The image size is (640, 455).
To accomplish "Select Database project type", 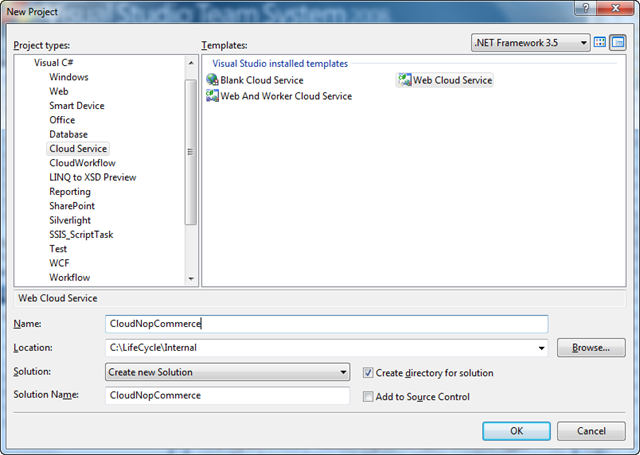I will [x=68, y=134].
